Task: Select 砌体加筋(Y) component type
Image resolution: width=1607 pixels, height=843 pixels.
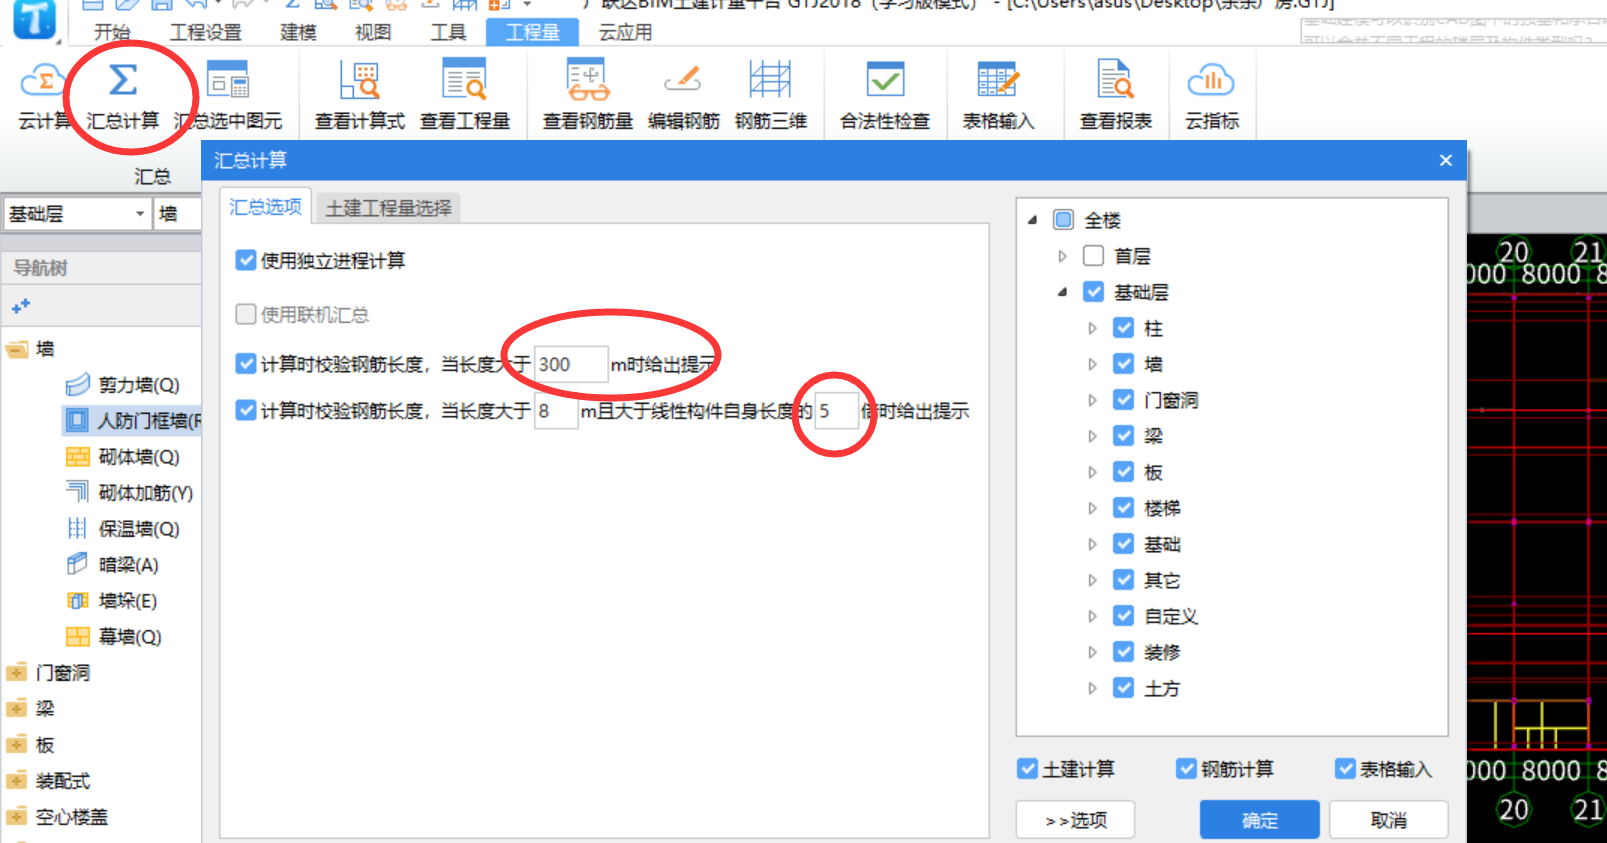Action: [129, 493]
